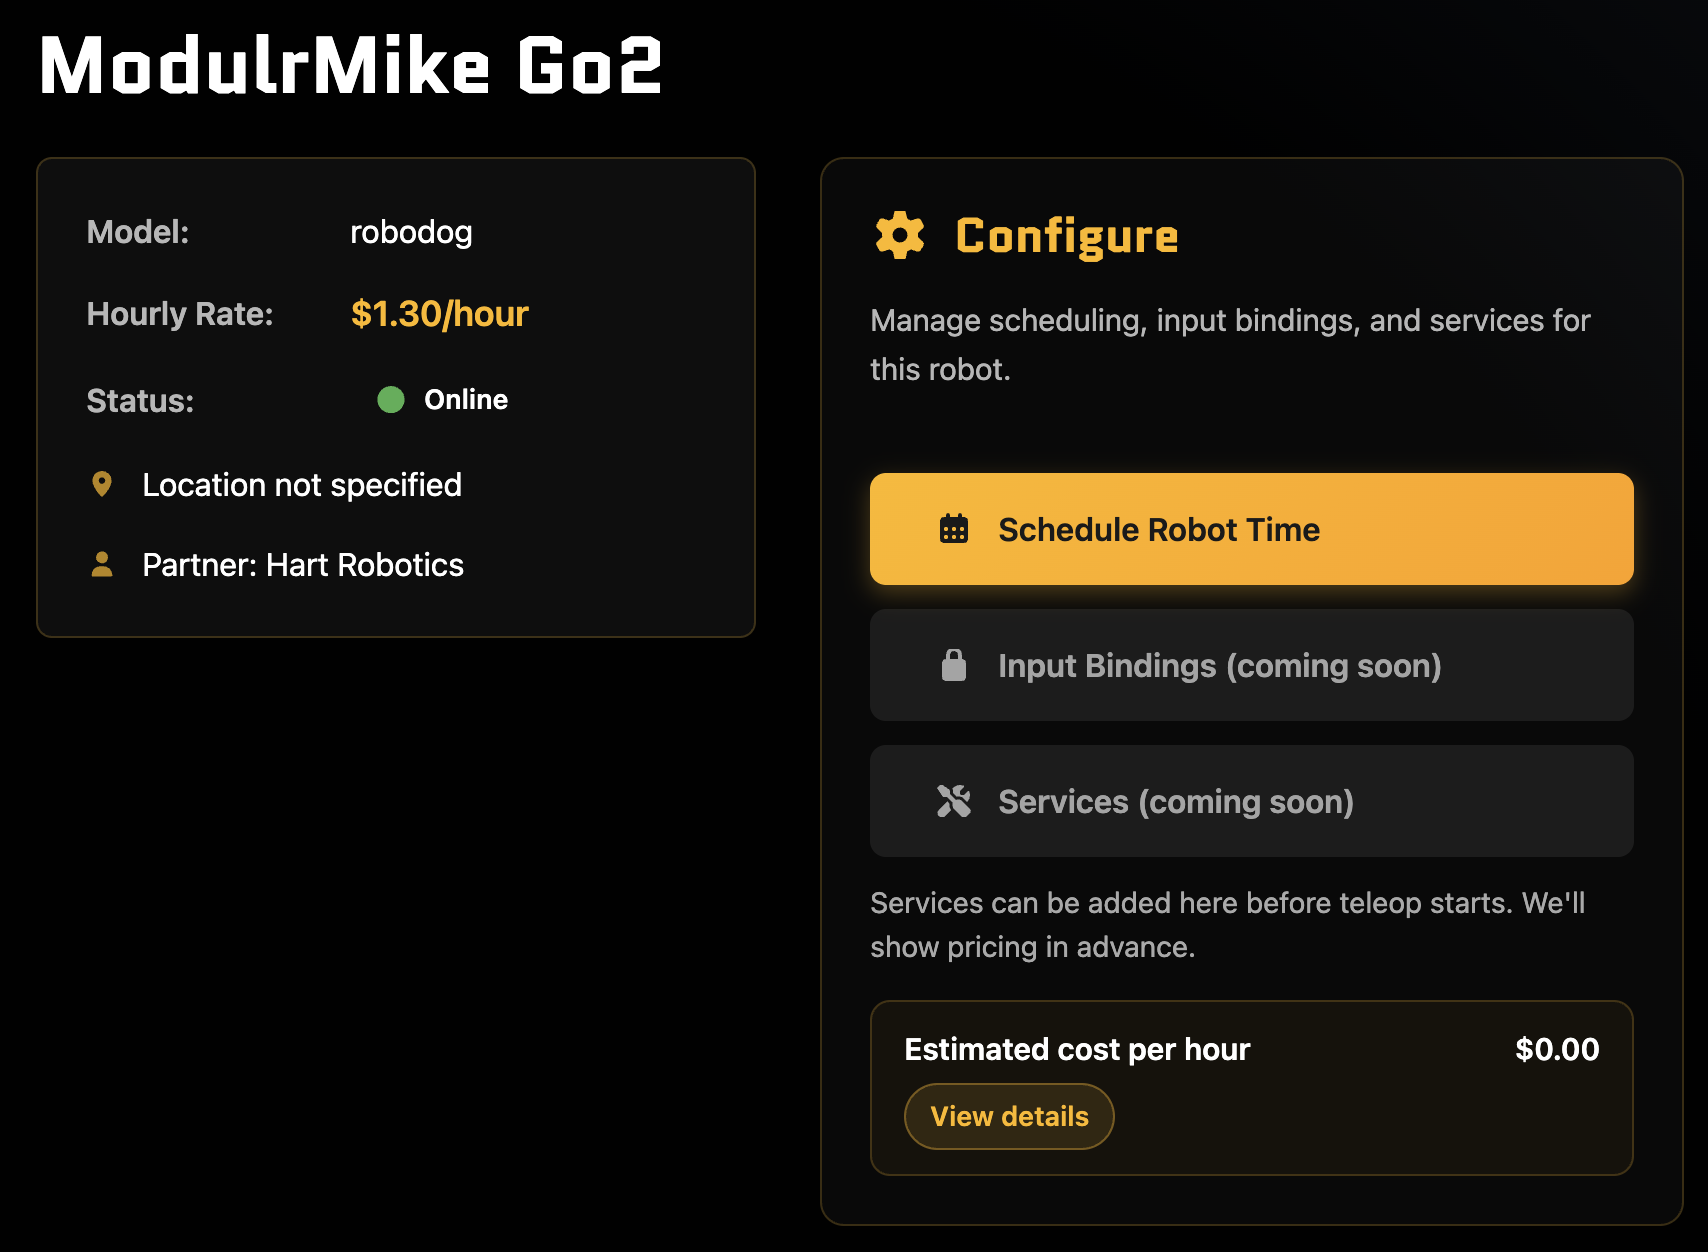
Task: Click the Estimated cost per hour label
Action: tap(1077, 1049)
